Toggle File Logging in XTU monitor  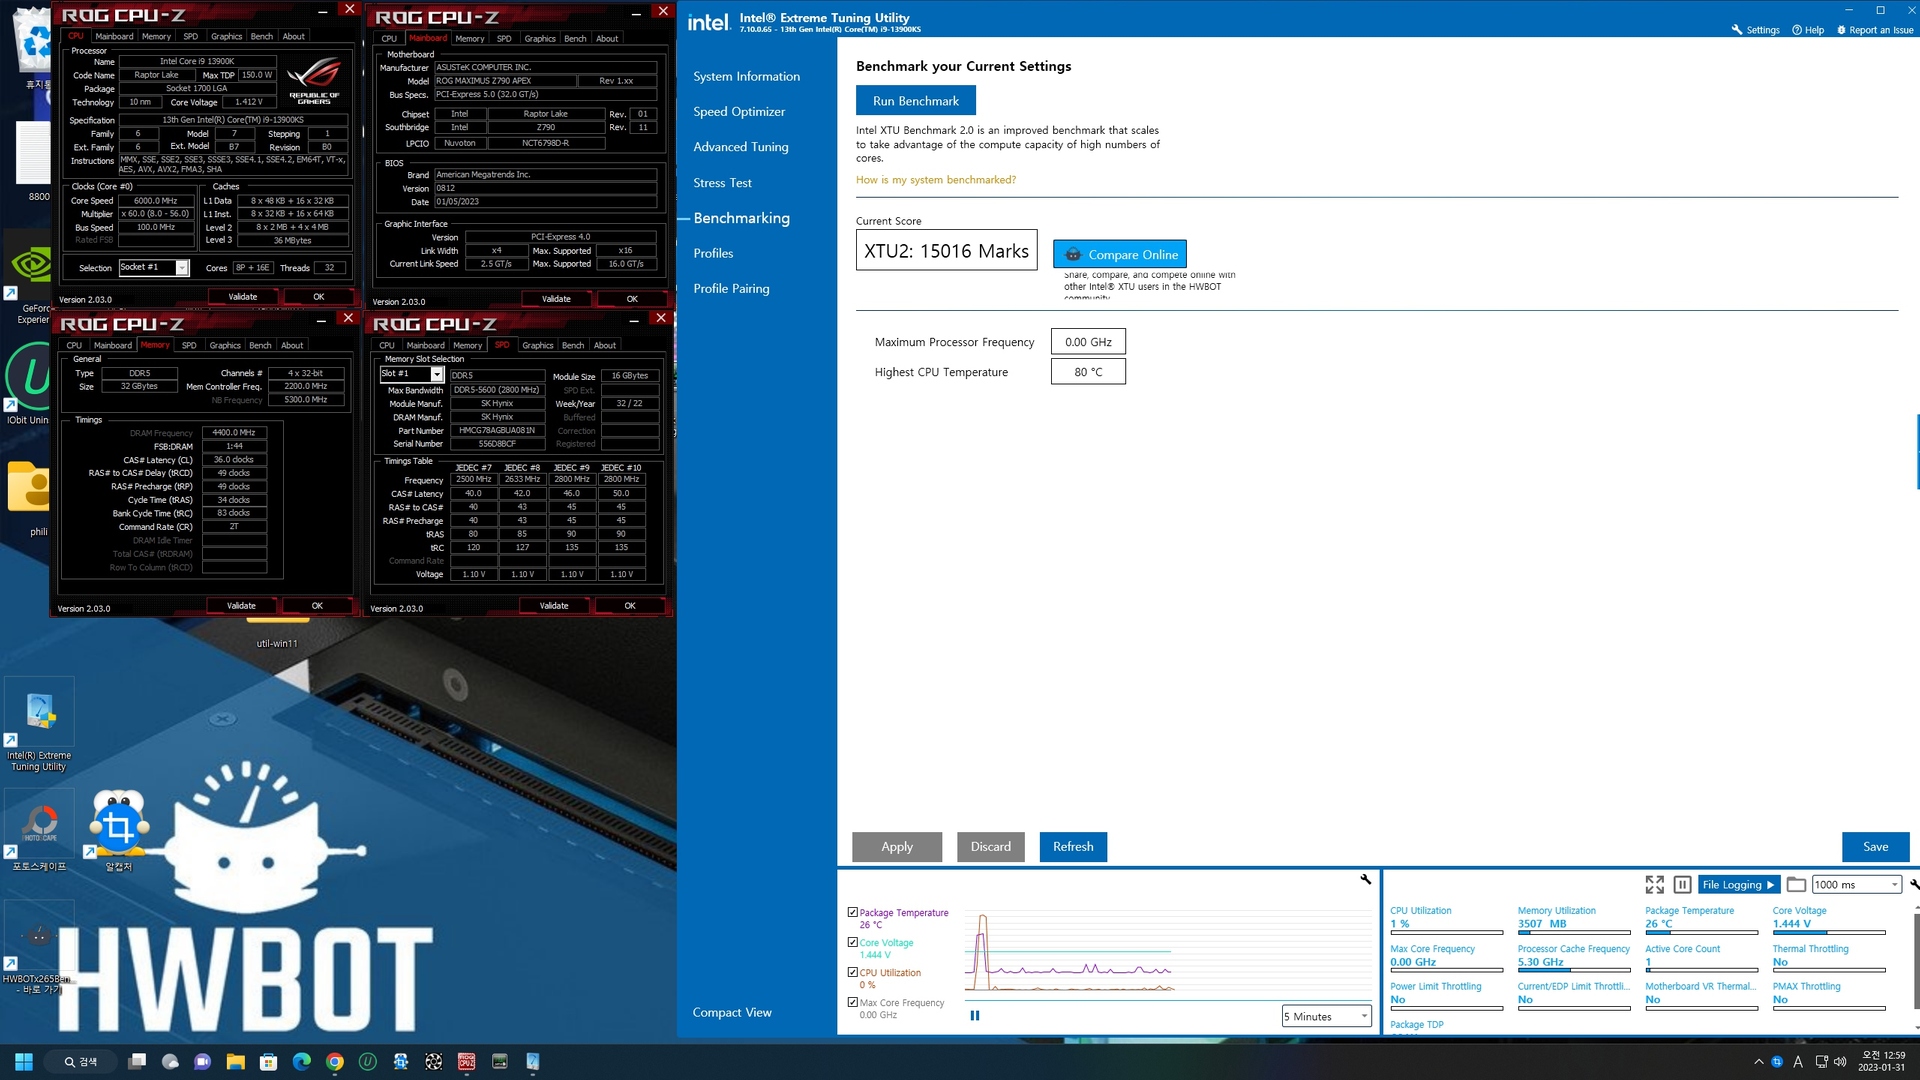pos(1738,884)
